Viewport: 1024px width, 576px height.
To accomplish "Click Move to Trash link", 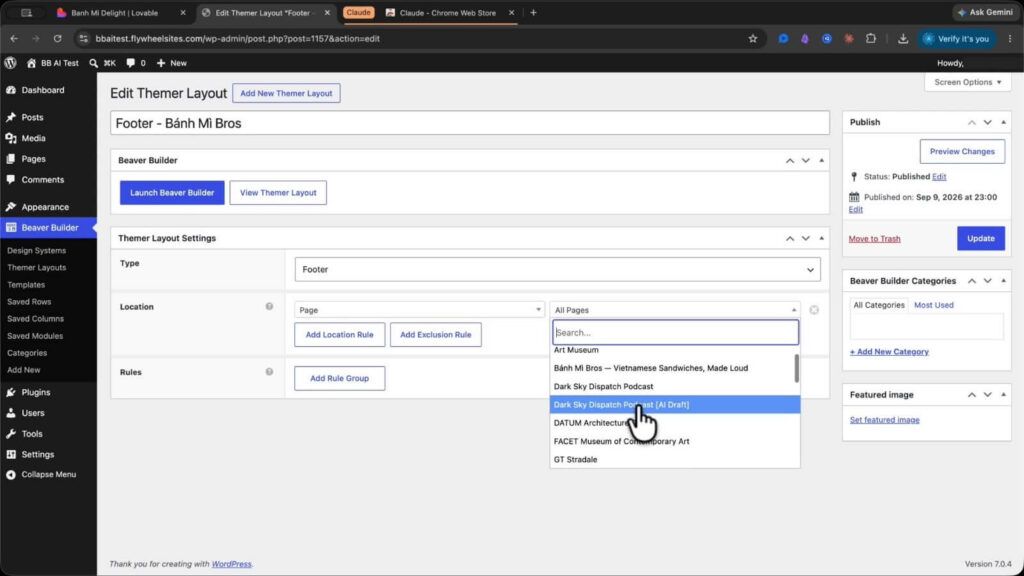I will (x=874, y=238).
